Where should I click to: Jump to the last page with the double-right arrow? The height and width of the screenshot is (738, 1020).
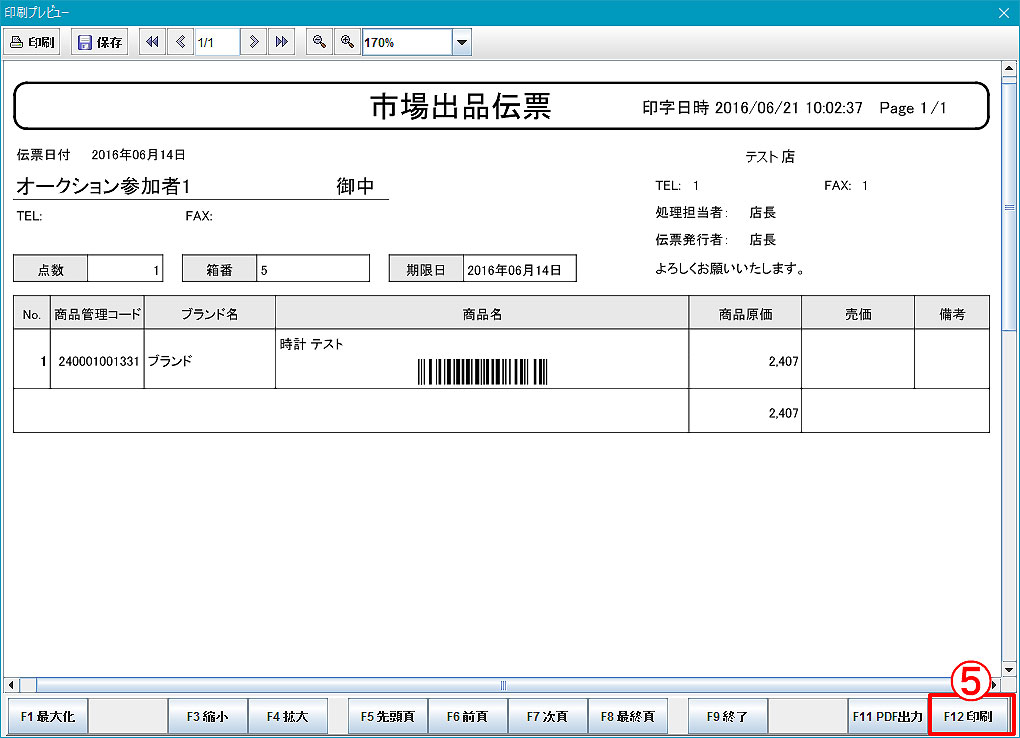tap(281, 41)
